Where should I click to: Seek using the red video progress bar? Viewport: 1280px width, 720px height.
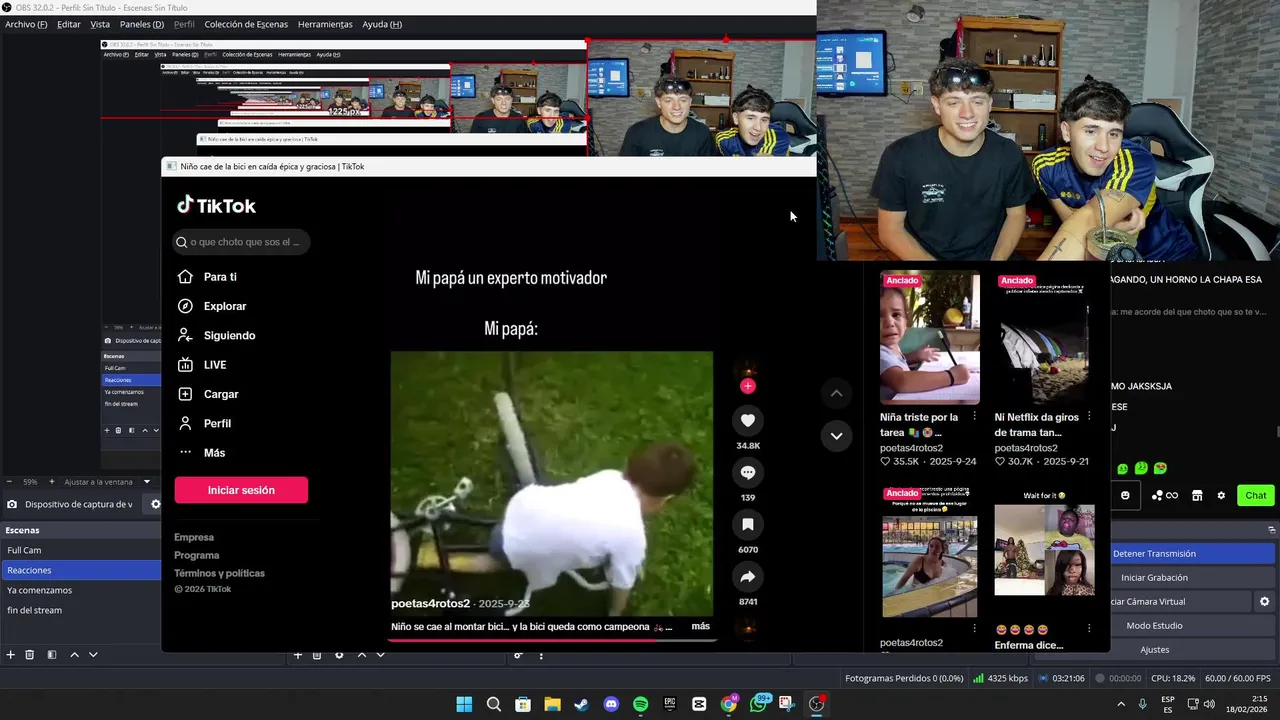point(552,639)
